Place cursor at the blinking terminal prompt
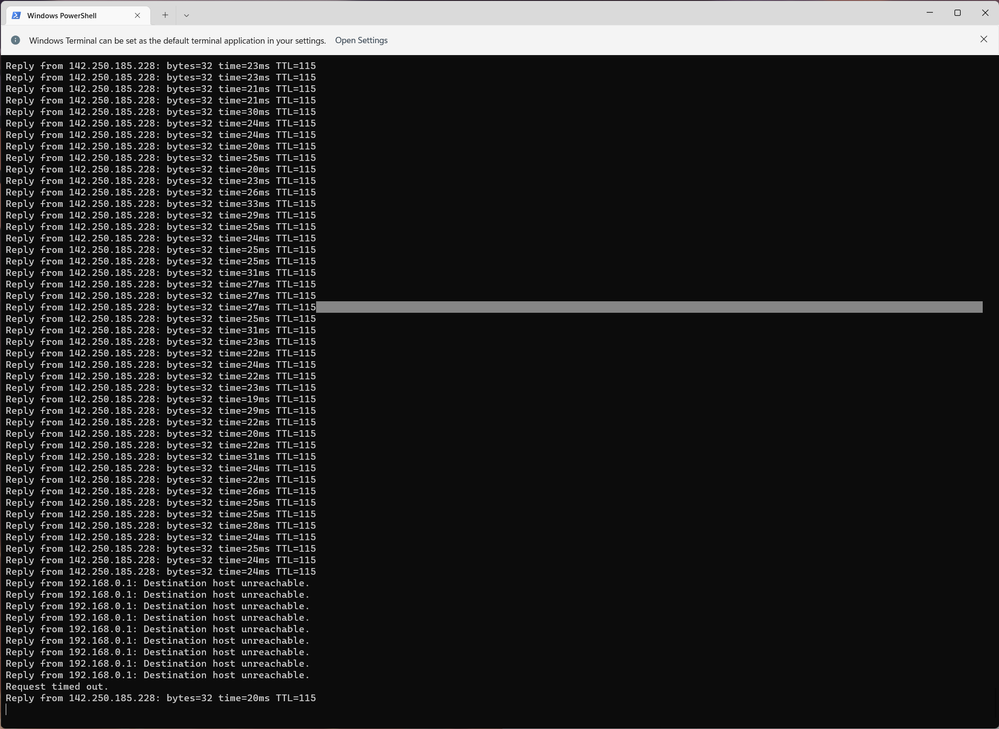The height and width of the screenshot is (729, 999). point(8,710)
